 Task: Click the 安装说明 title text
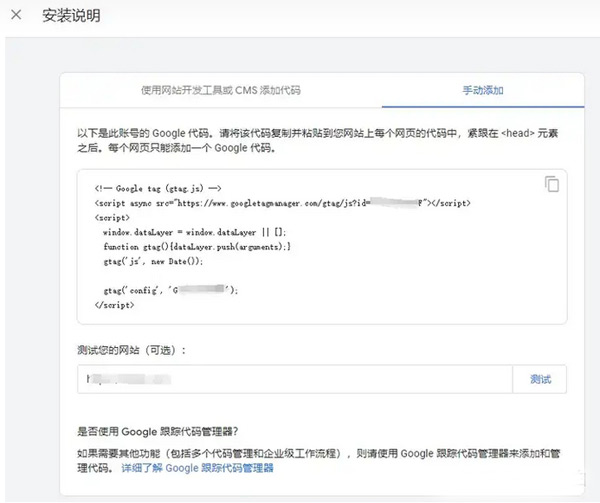tap(72, 16)
